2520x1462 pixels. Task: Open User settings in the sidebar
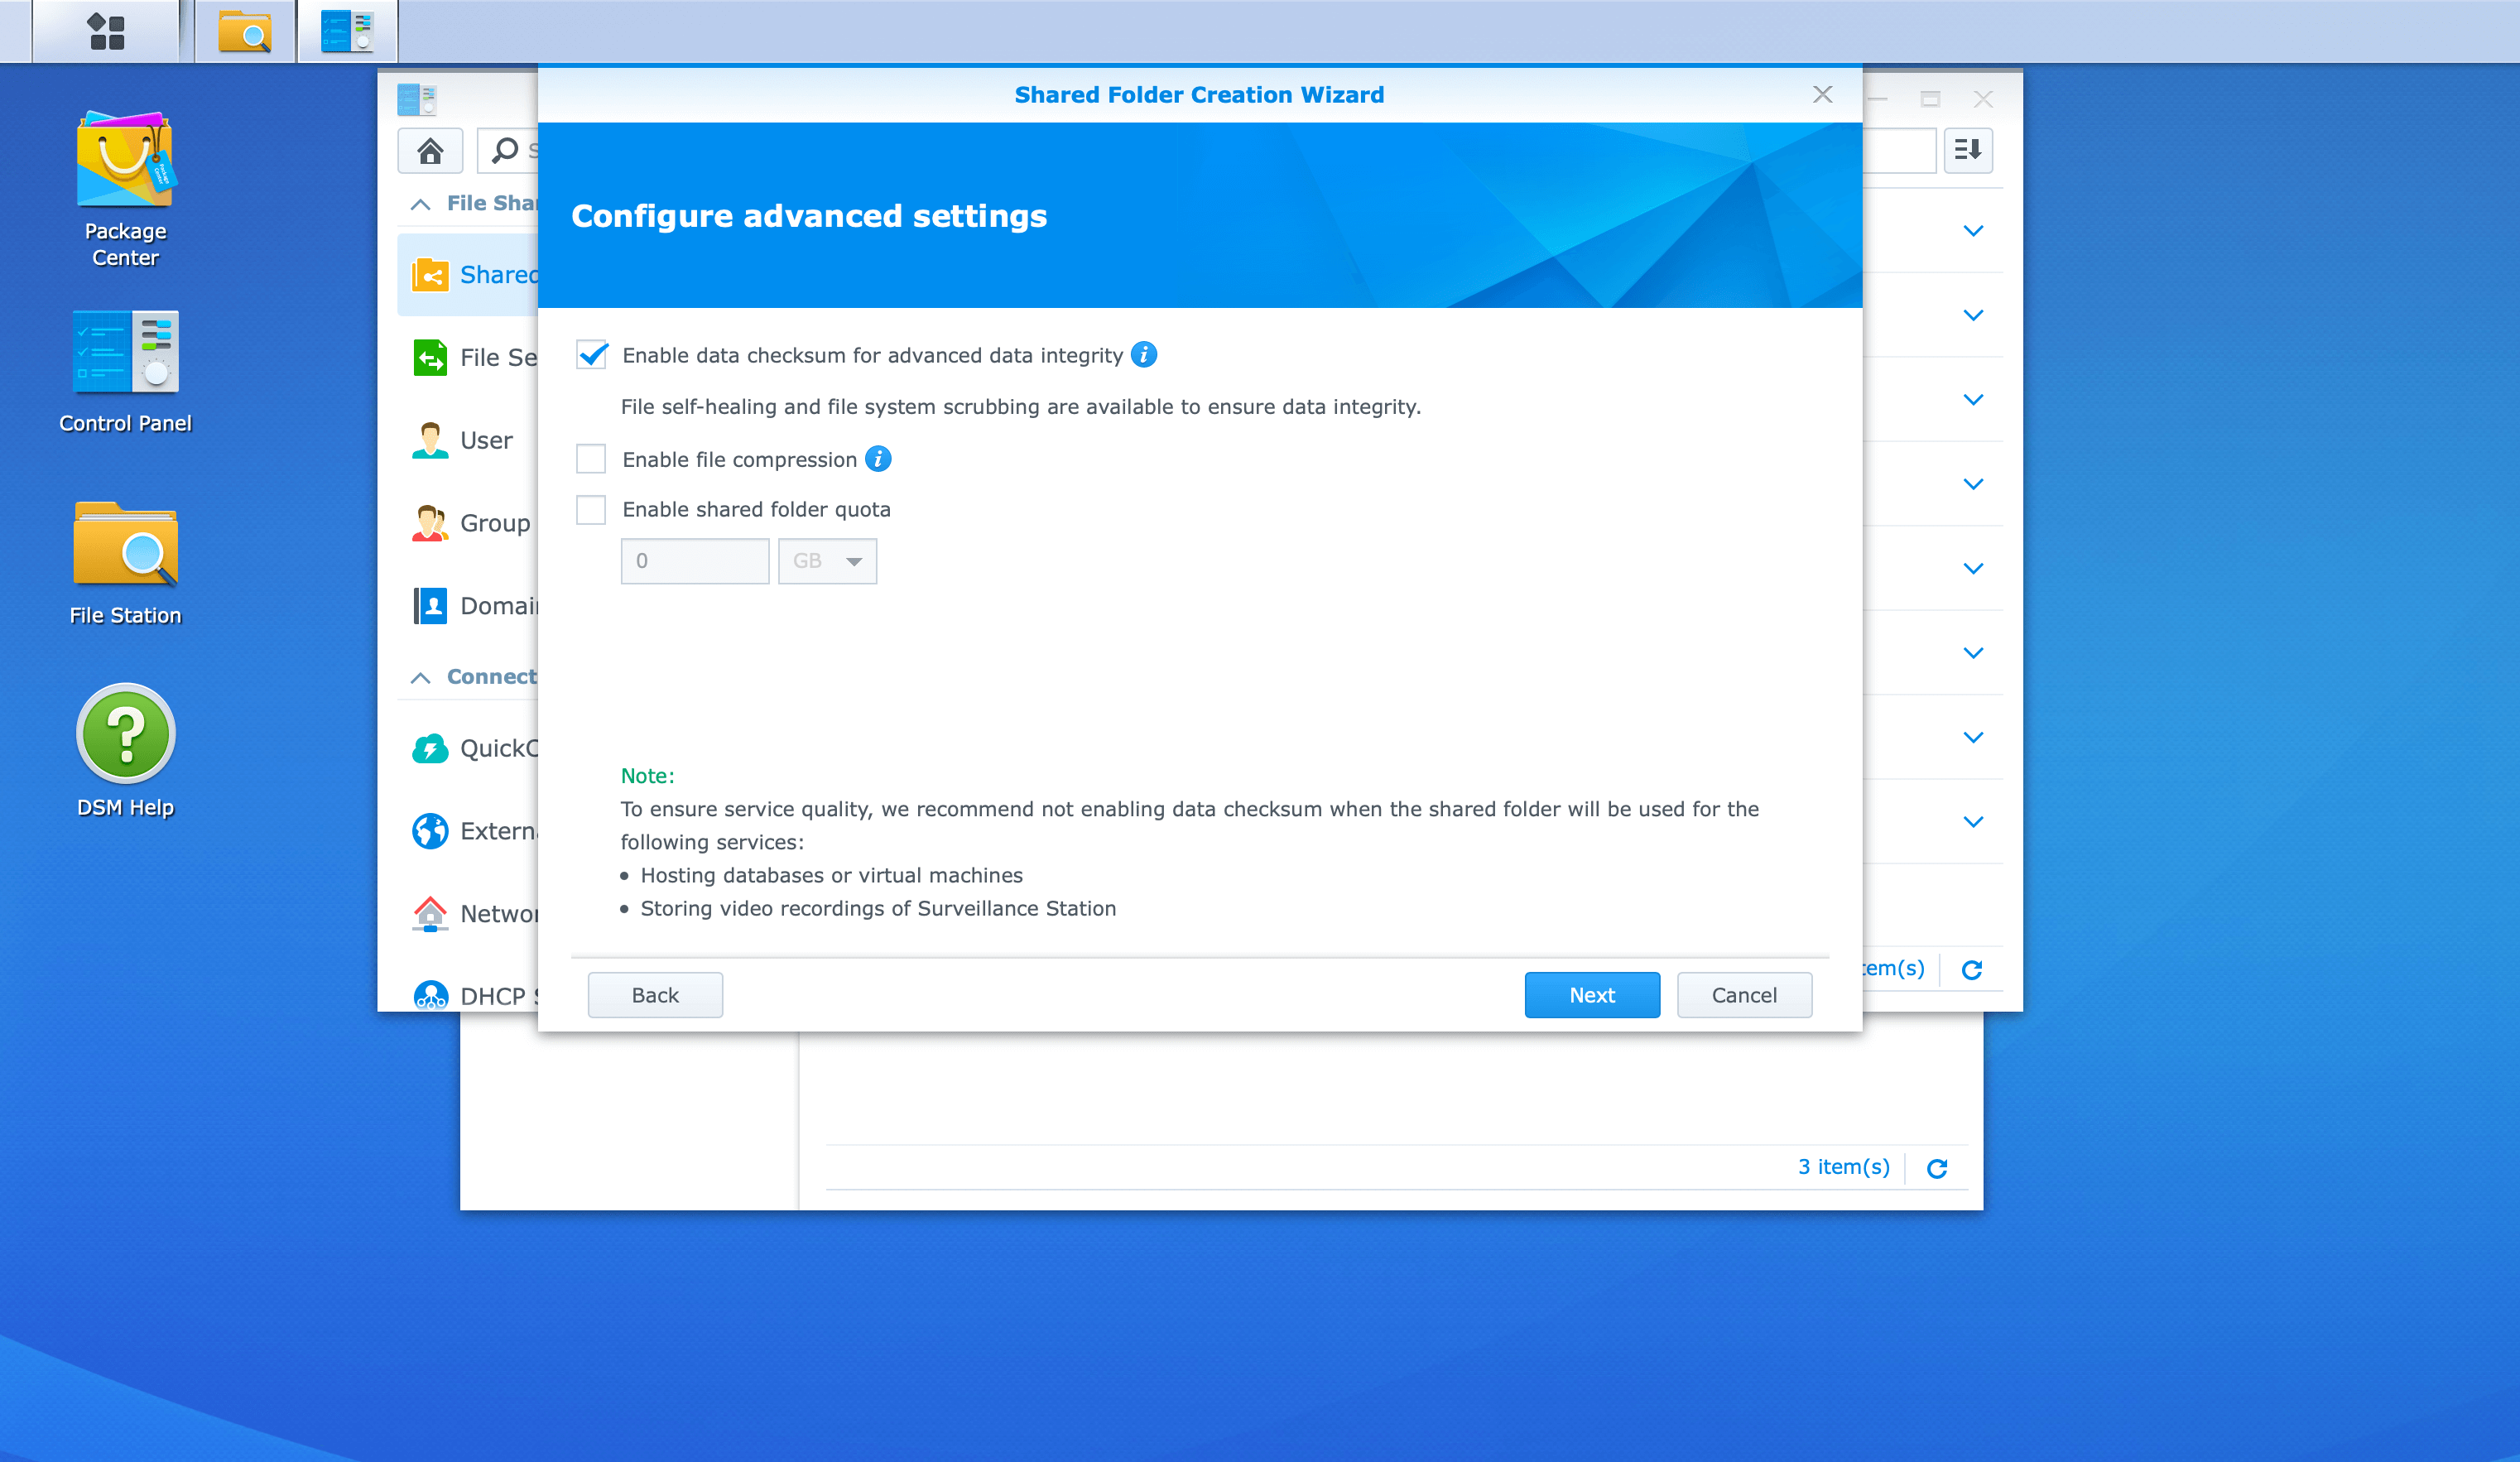coord(468,440)
